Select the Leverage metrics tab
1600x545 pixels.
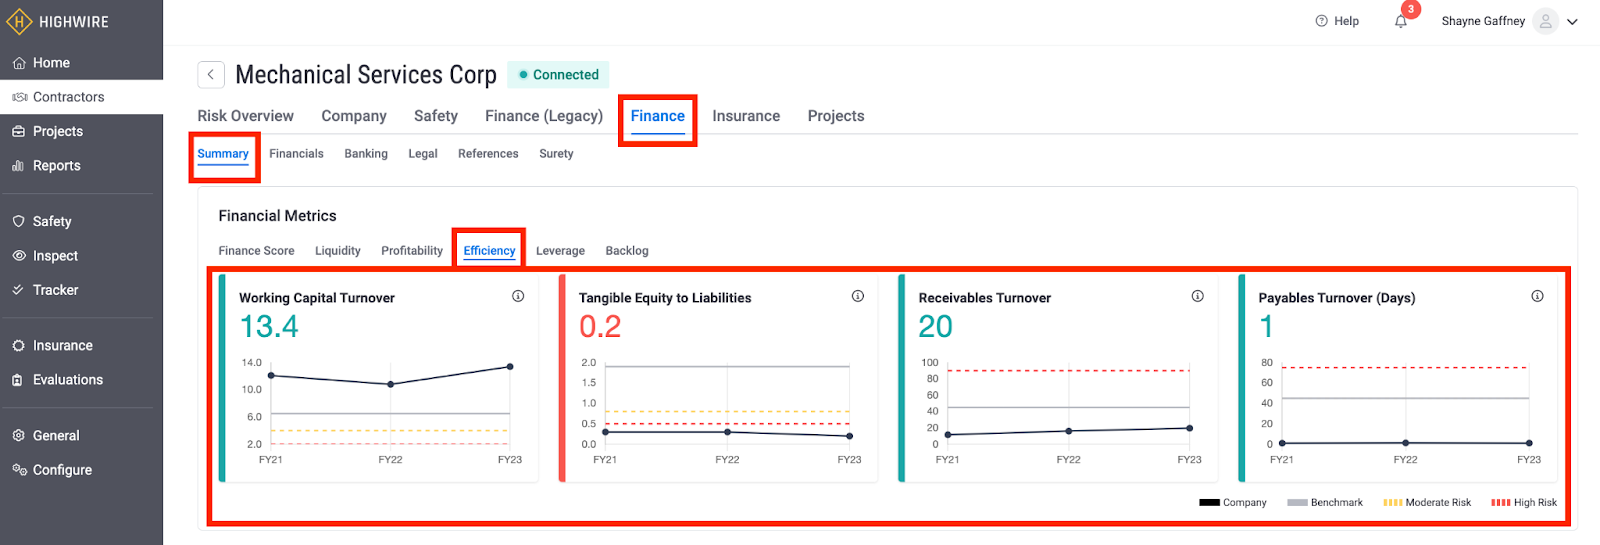(x=560, y=251)
